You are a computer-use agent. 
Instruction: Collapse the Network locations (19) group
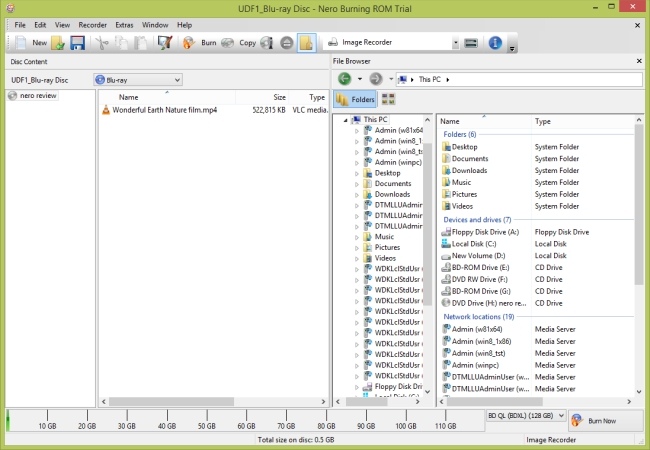click(x=479, y=317)
